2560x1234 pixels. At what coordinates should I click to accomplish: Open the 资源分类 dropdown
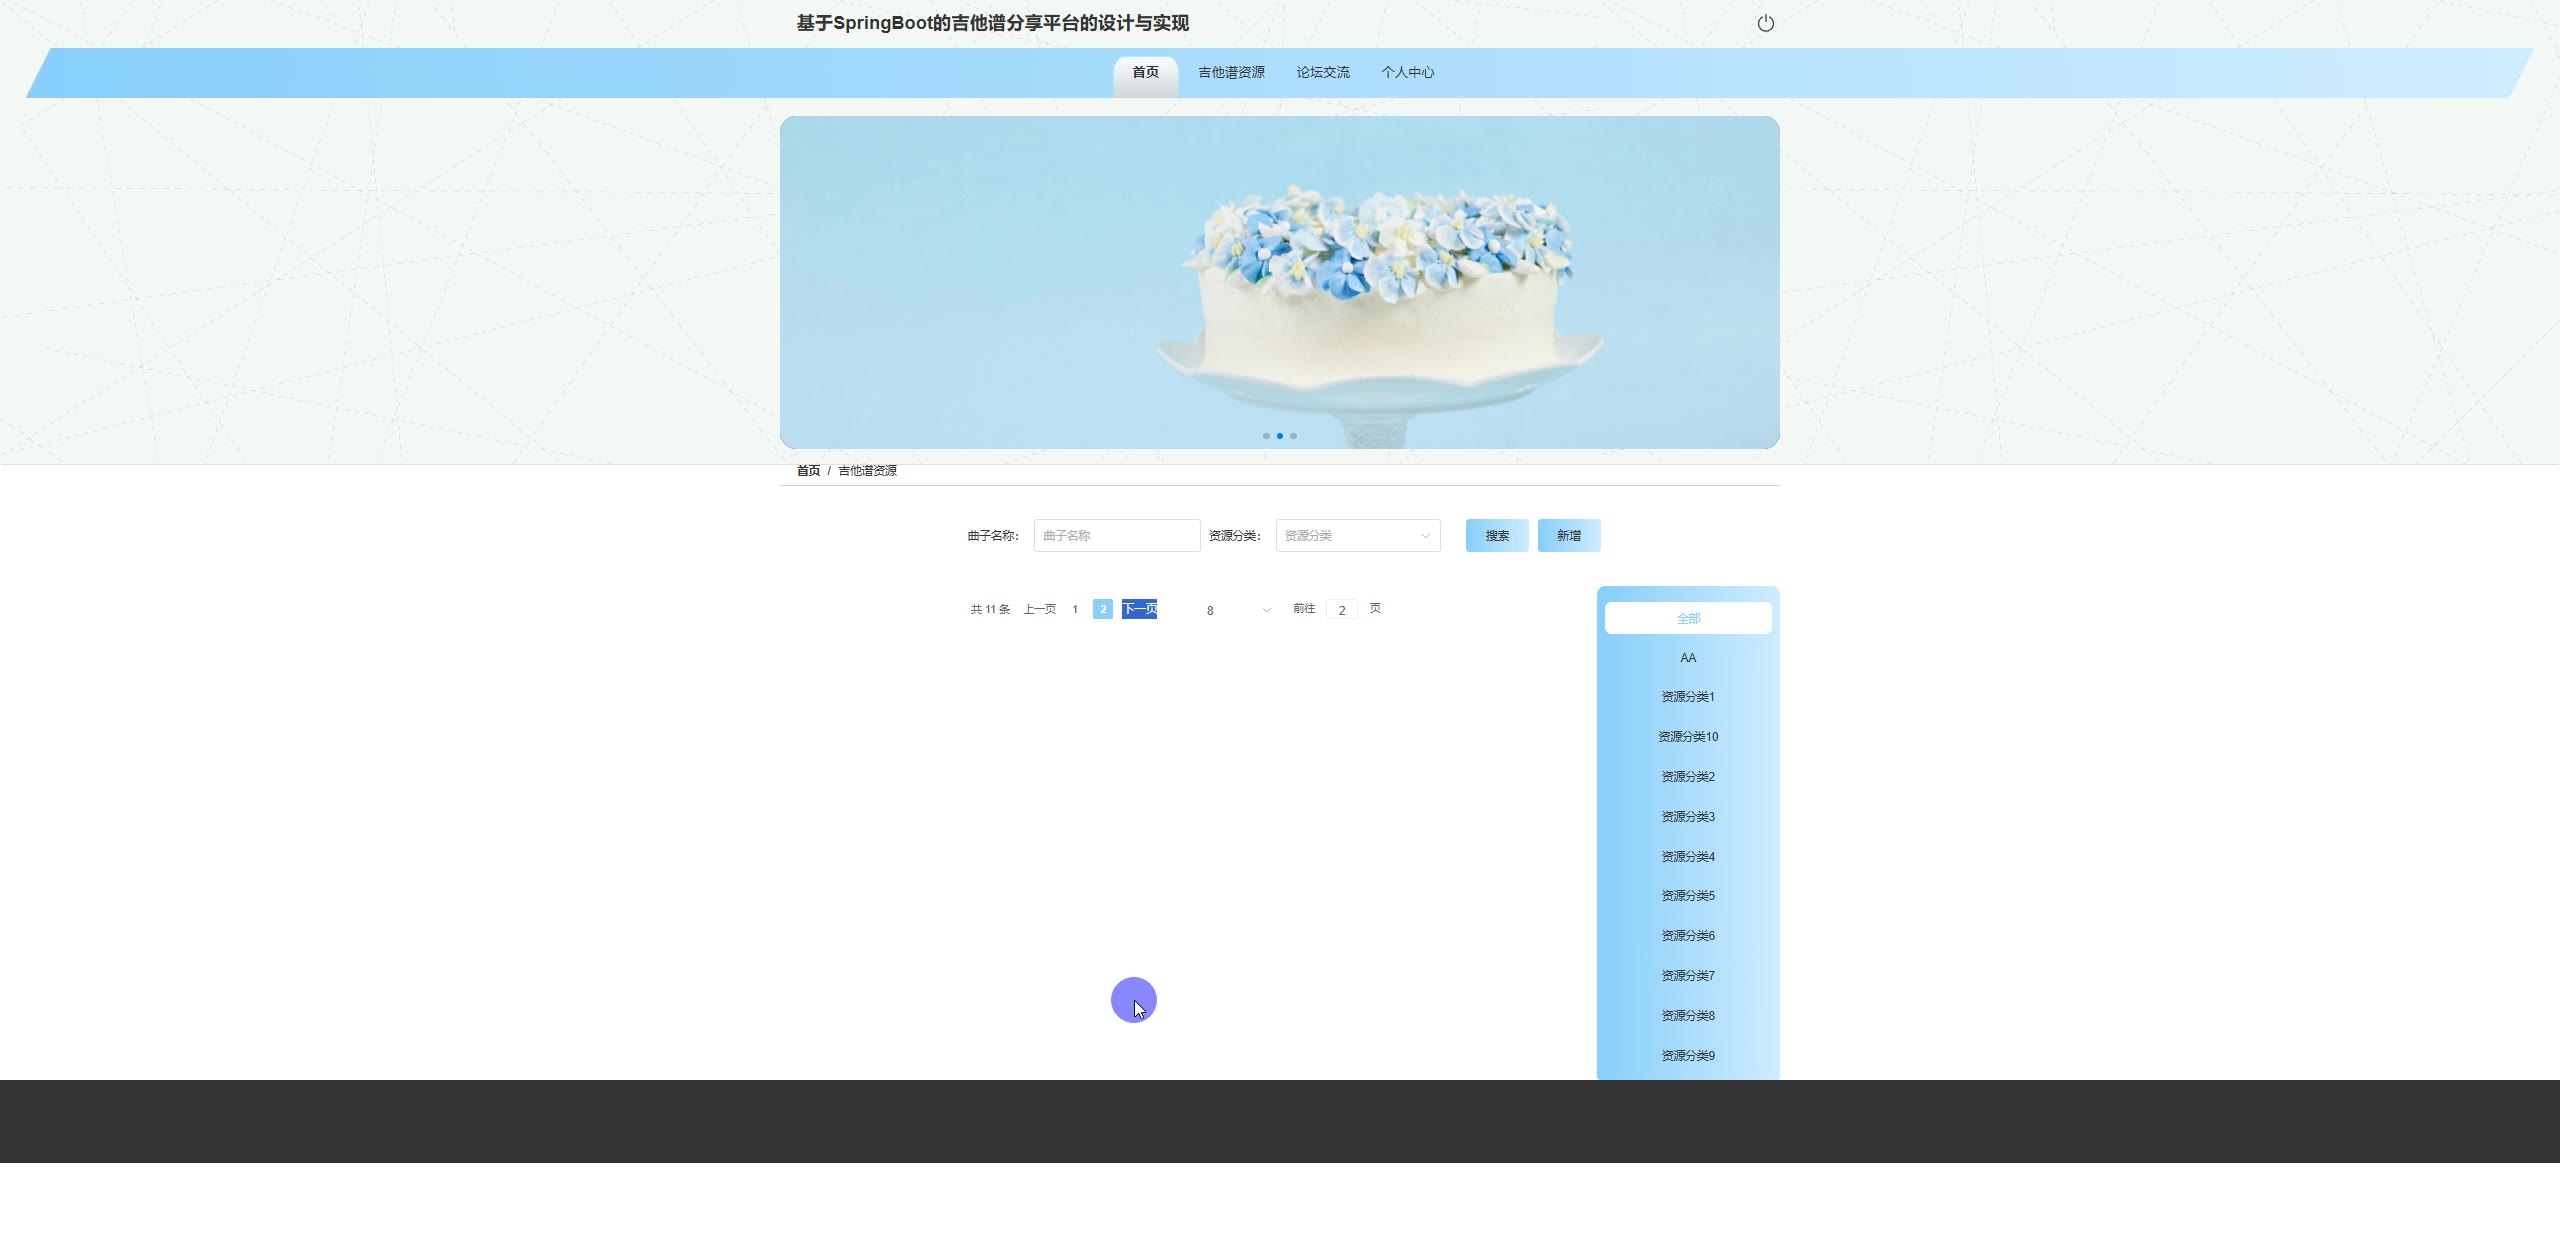pyautogui.click(x=1357, y=536)
